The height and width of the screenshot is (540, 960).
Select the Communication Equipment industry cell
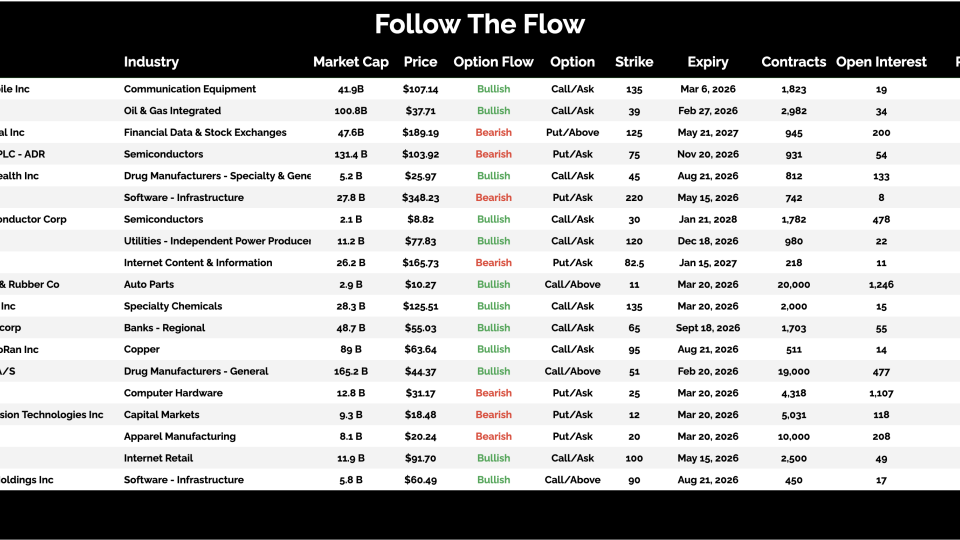coord(190,89)
